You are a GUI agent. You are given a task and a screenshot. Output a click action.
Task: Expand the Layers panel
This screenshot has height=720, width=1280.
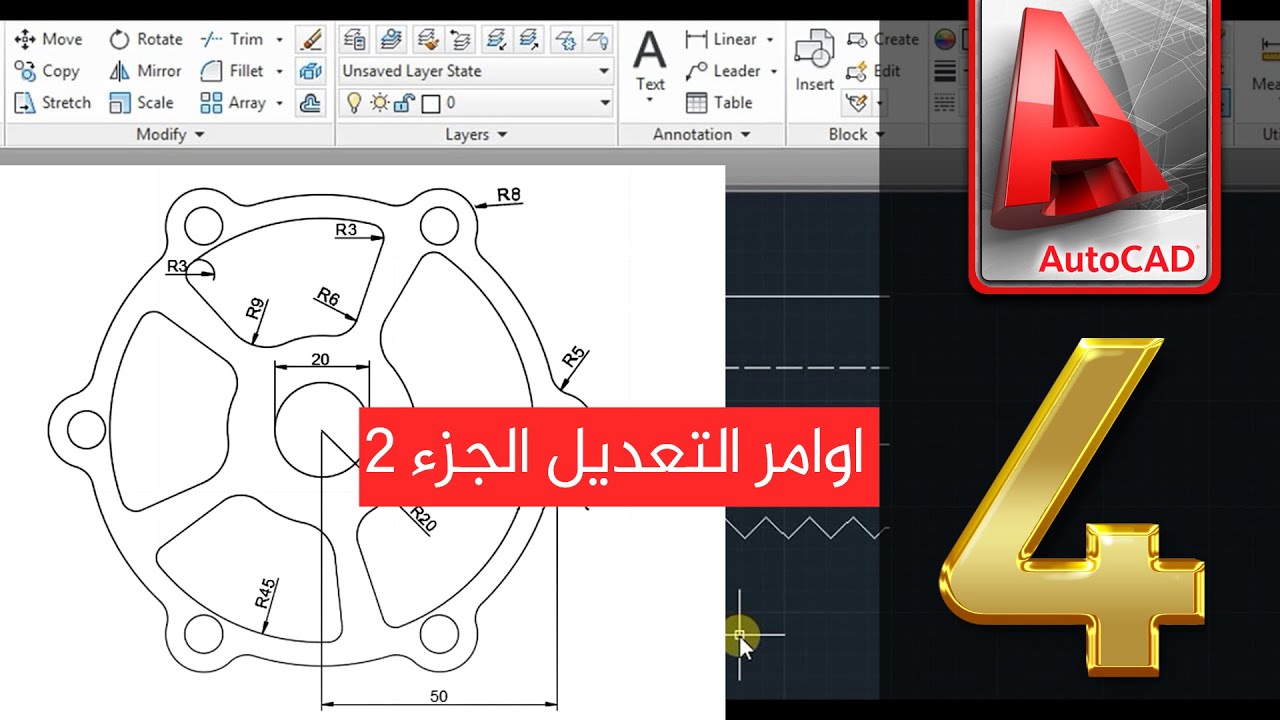point(476,134)
